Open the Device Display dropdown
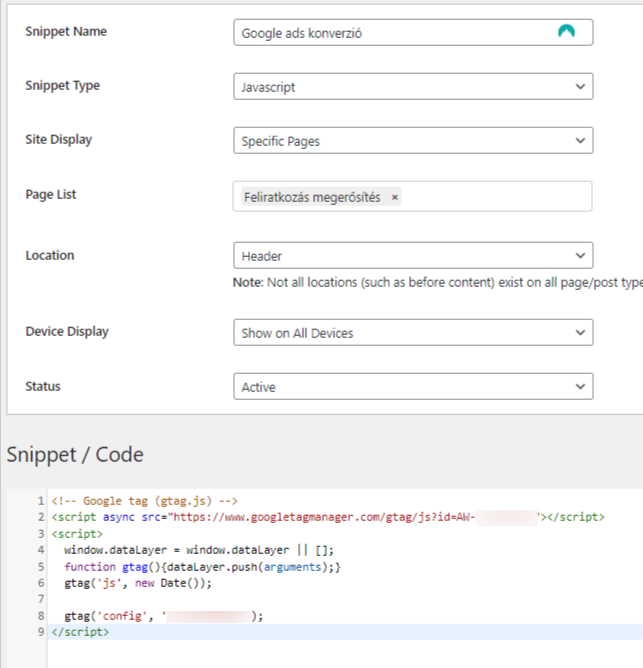Image resolution: width=643 pixels, height=668 pixels. point(413,332)
